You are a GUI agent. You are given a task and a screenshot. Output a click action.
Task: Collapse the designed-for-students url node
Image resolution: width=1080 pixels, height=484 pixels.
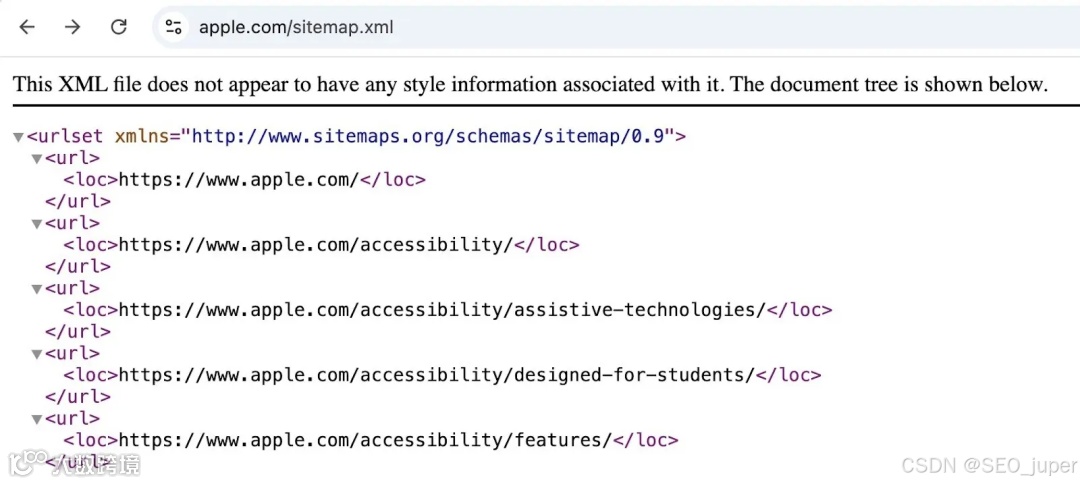point(37,354)
